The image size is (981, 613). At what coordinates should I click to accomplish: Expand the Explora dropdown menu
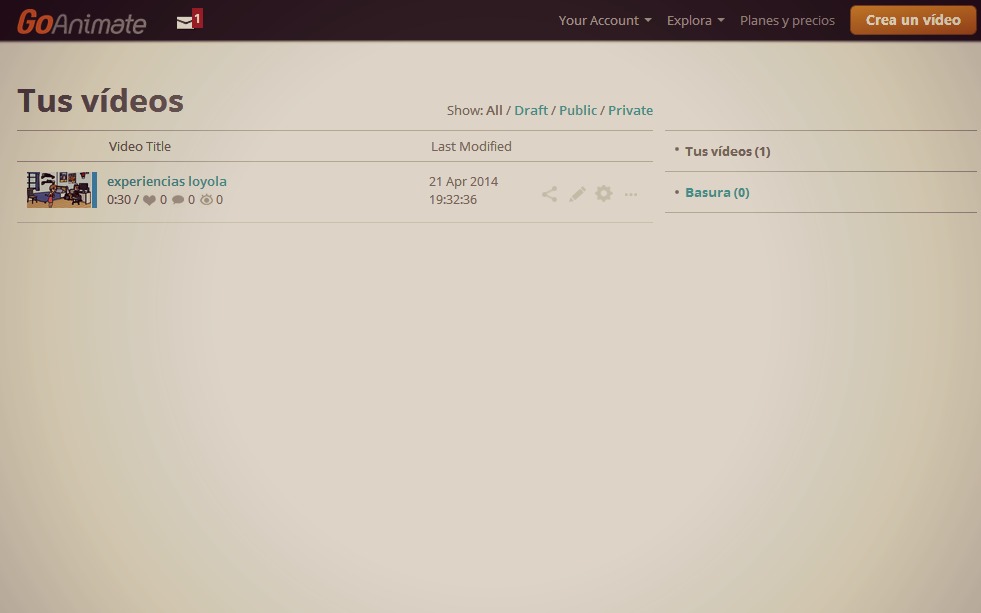[x=695, y=20]
